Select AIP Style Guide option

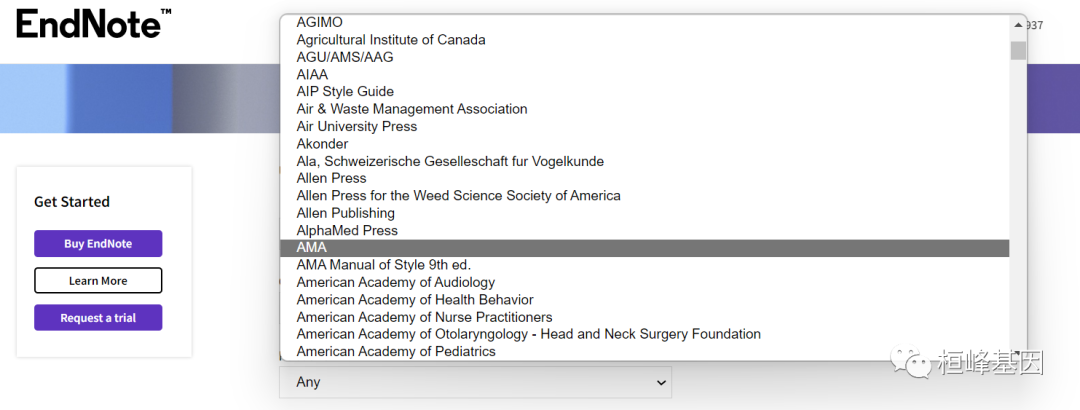tap(345, 92)
